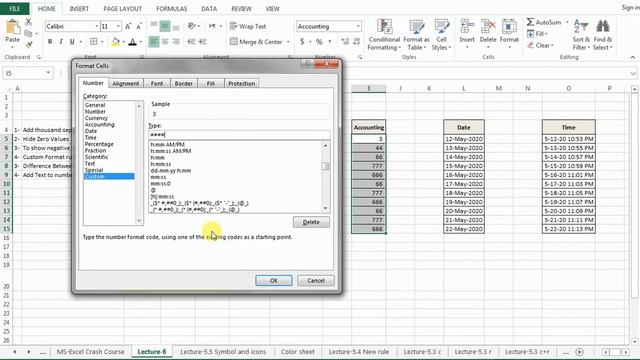Toggle Italic formatting

click(x=61, y=42)
